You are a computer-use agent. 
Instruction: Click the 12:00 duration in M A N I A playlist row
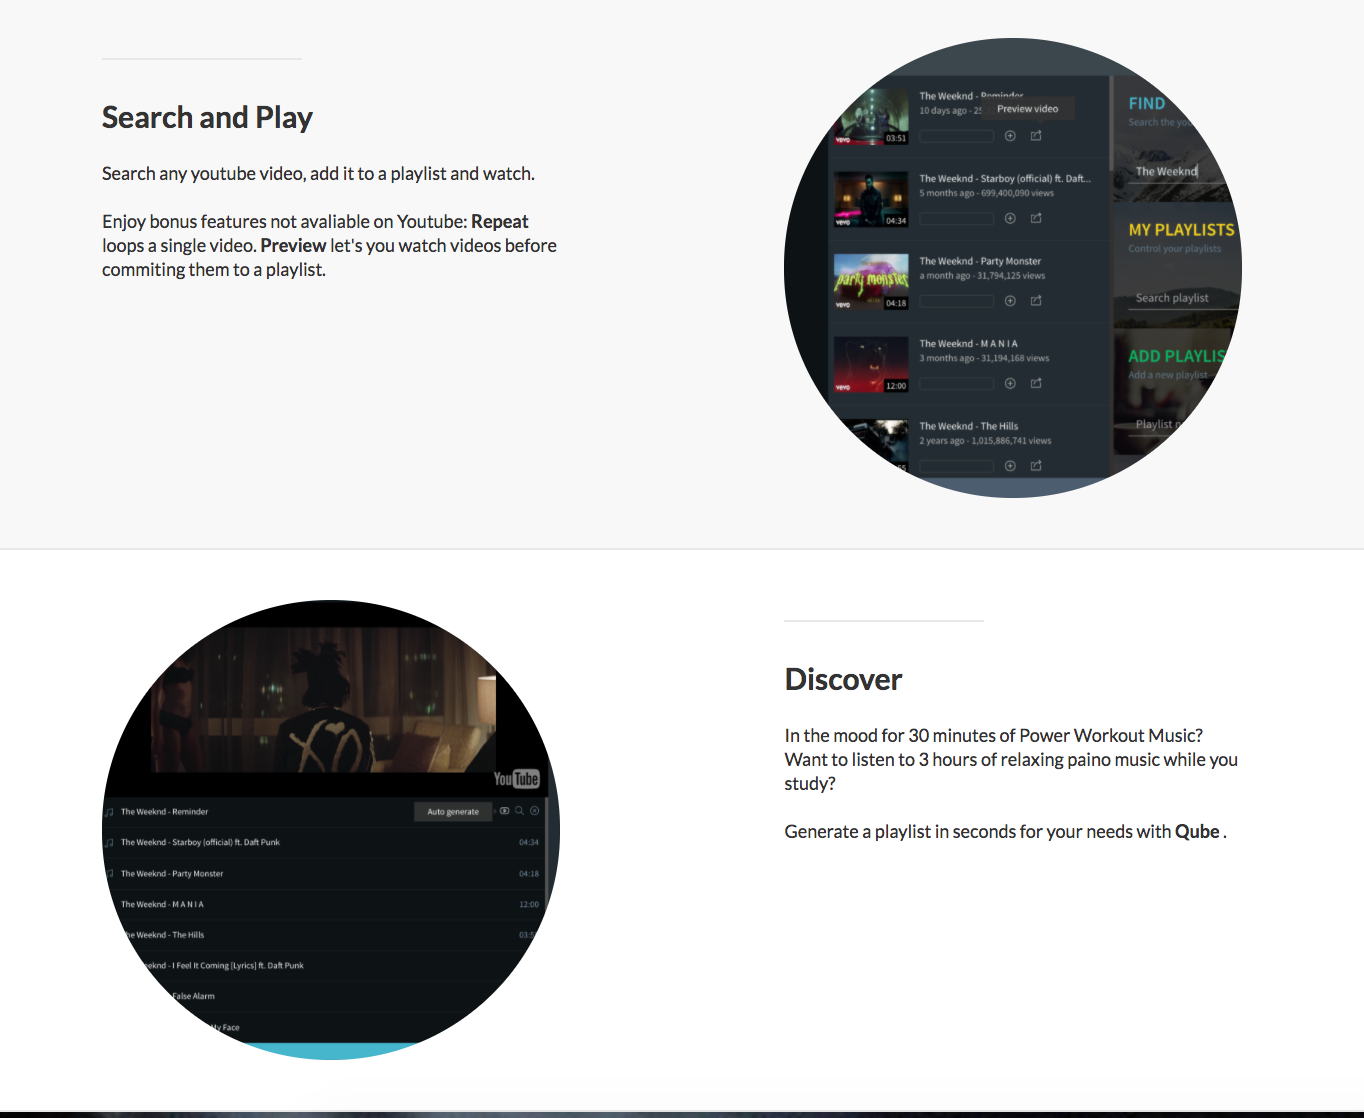click(x=529, y=905)
